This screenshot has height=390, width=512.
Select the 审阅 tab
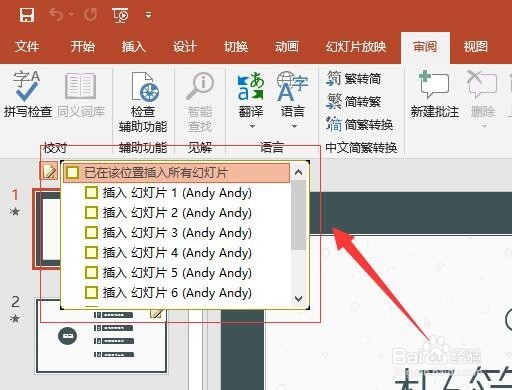click(x=425, y=46)
